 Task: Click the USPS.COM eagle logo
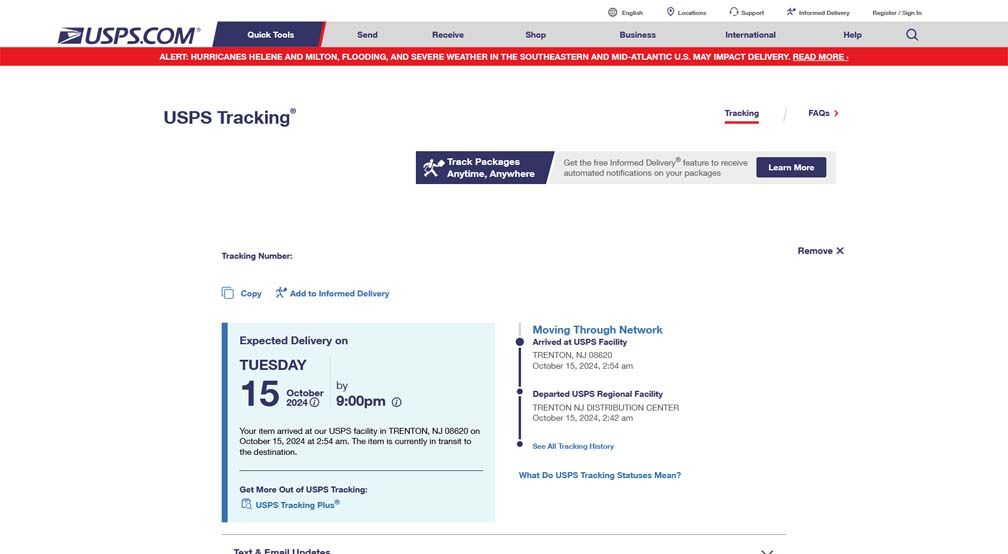tap(128, 36)
